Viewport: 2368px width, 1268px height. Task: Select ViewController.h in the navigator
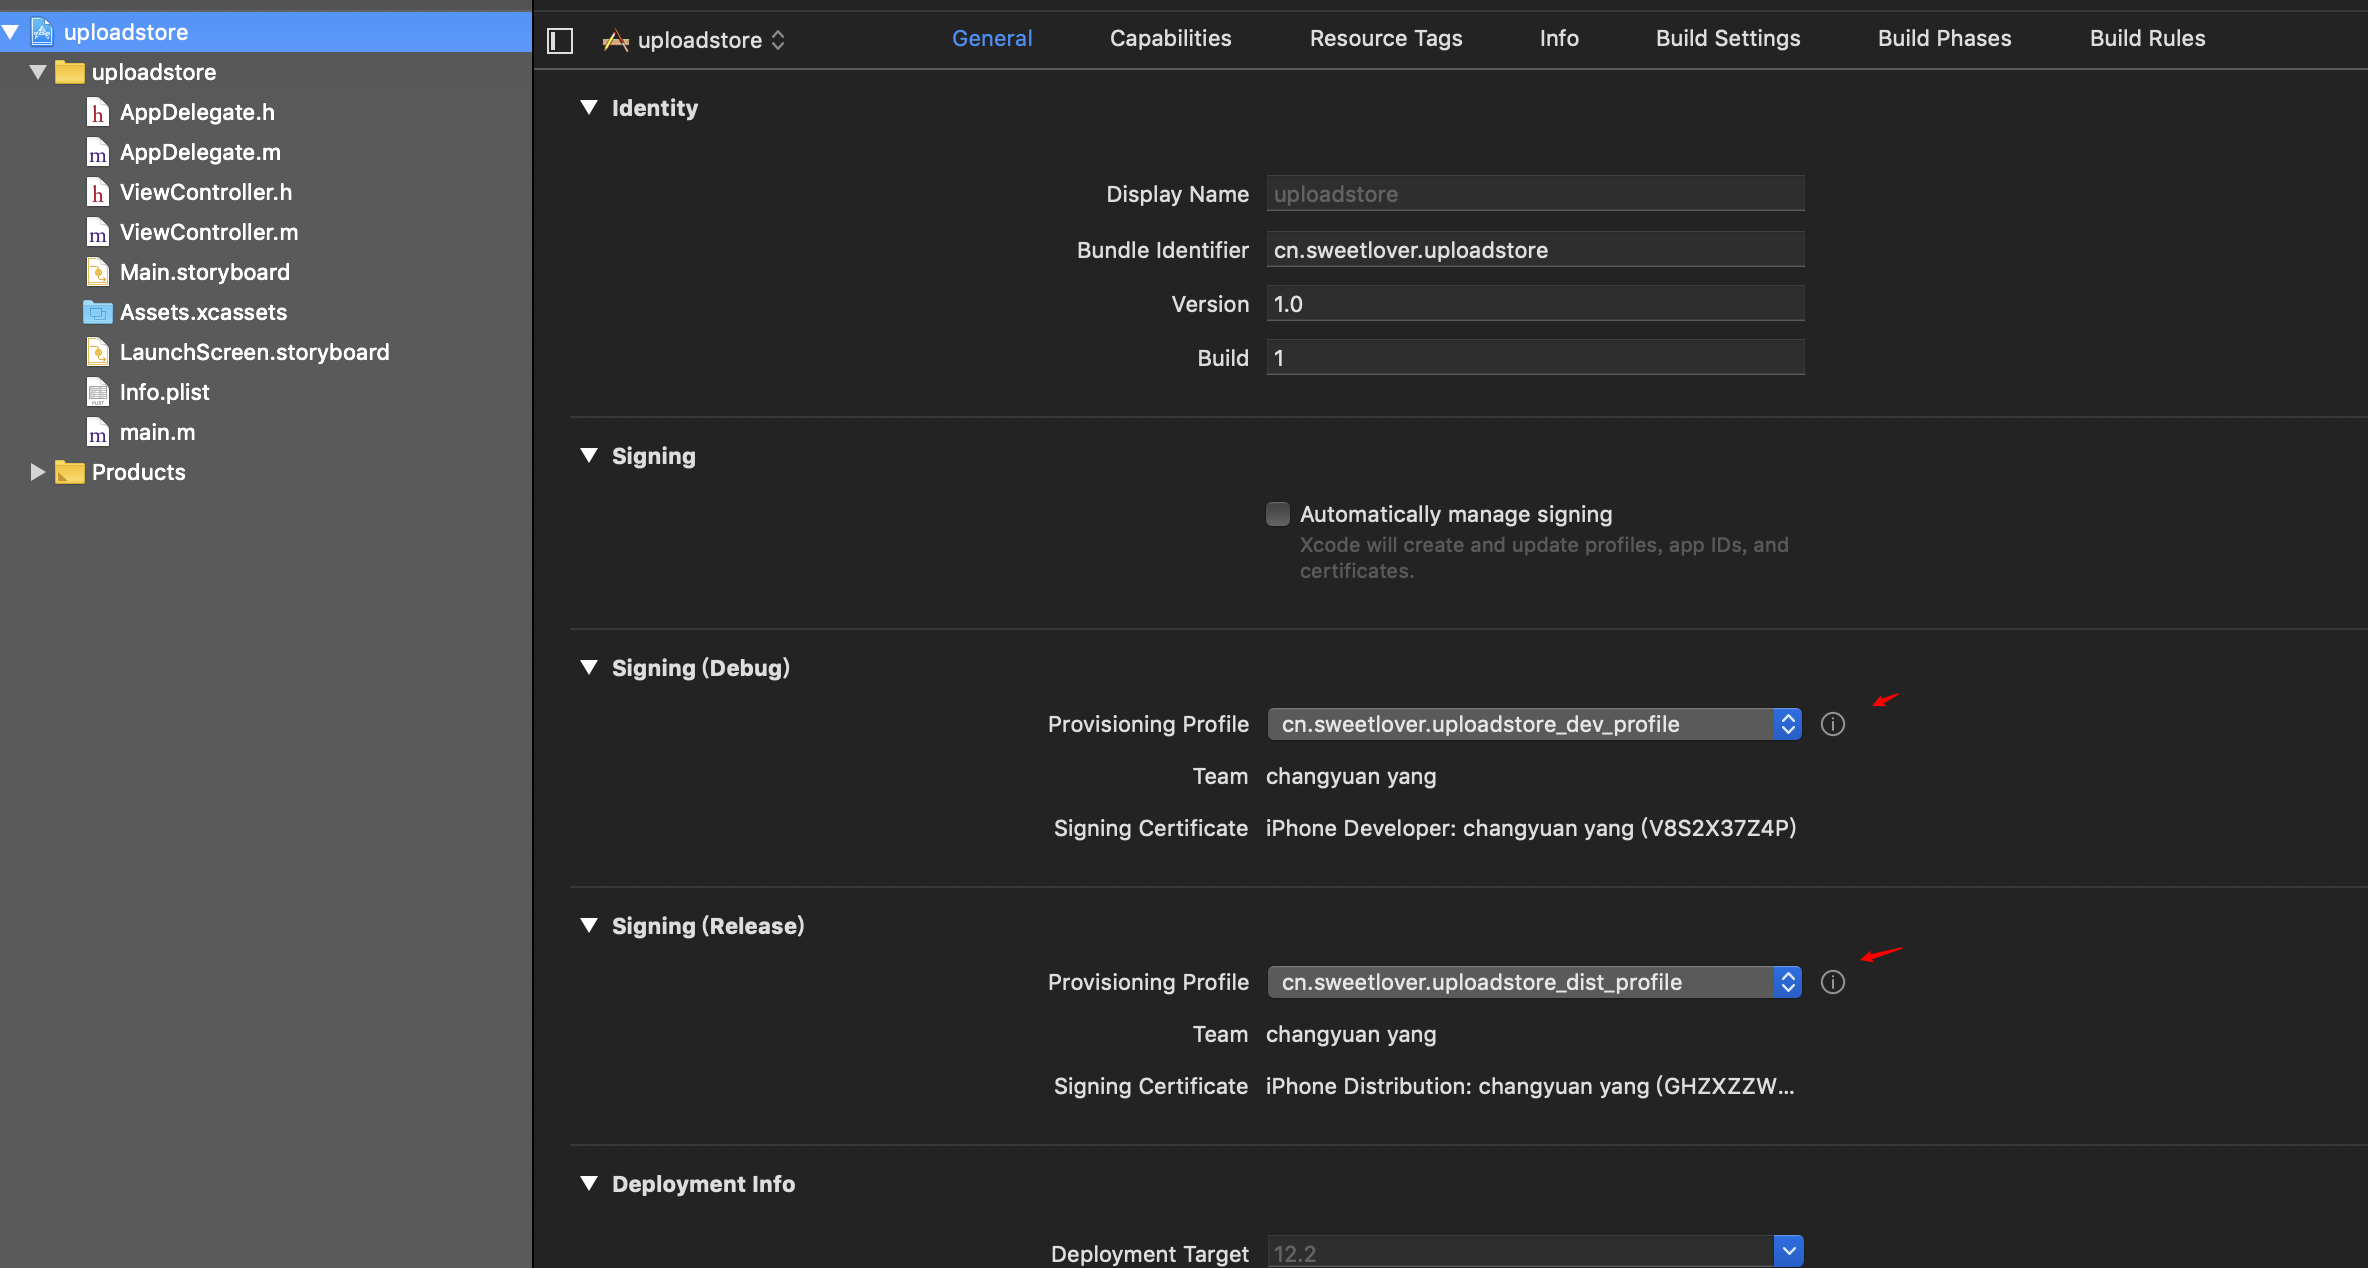[266, 192]
